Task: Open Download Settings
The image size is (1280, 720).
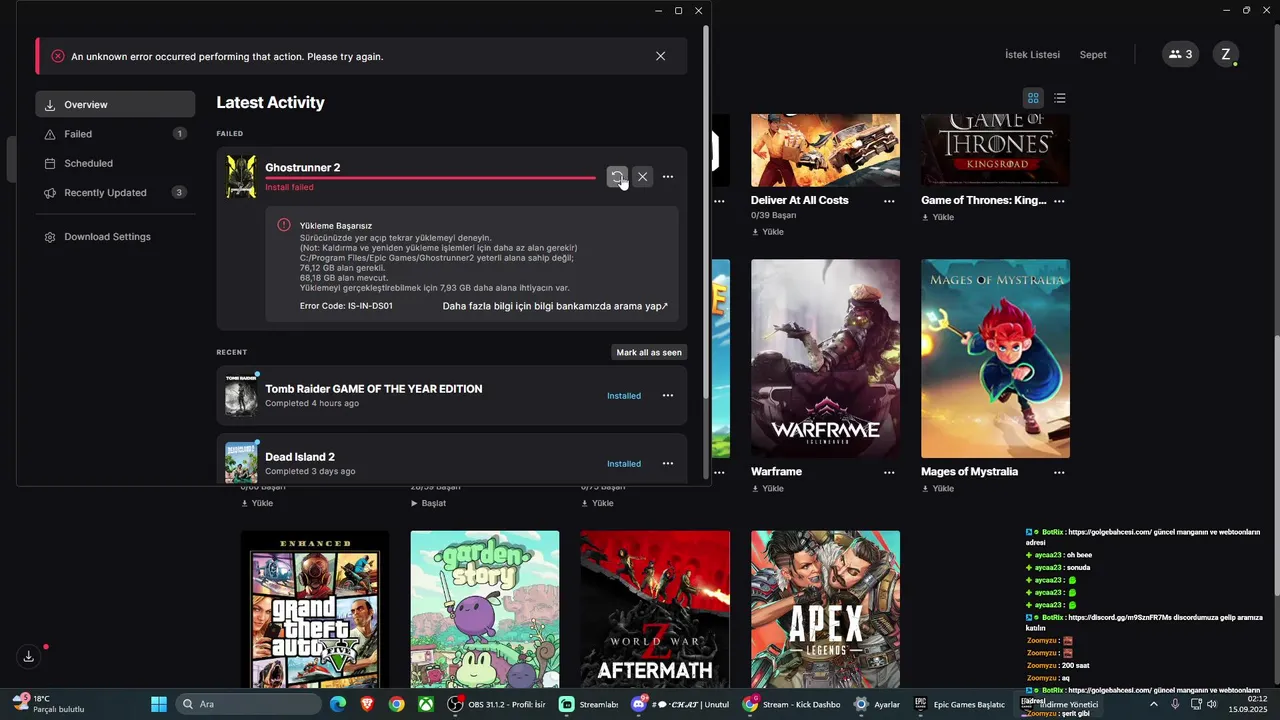Action: (x=115, y=237)
